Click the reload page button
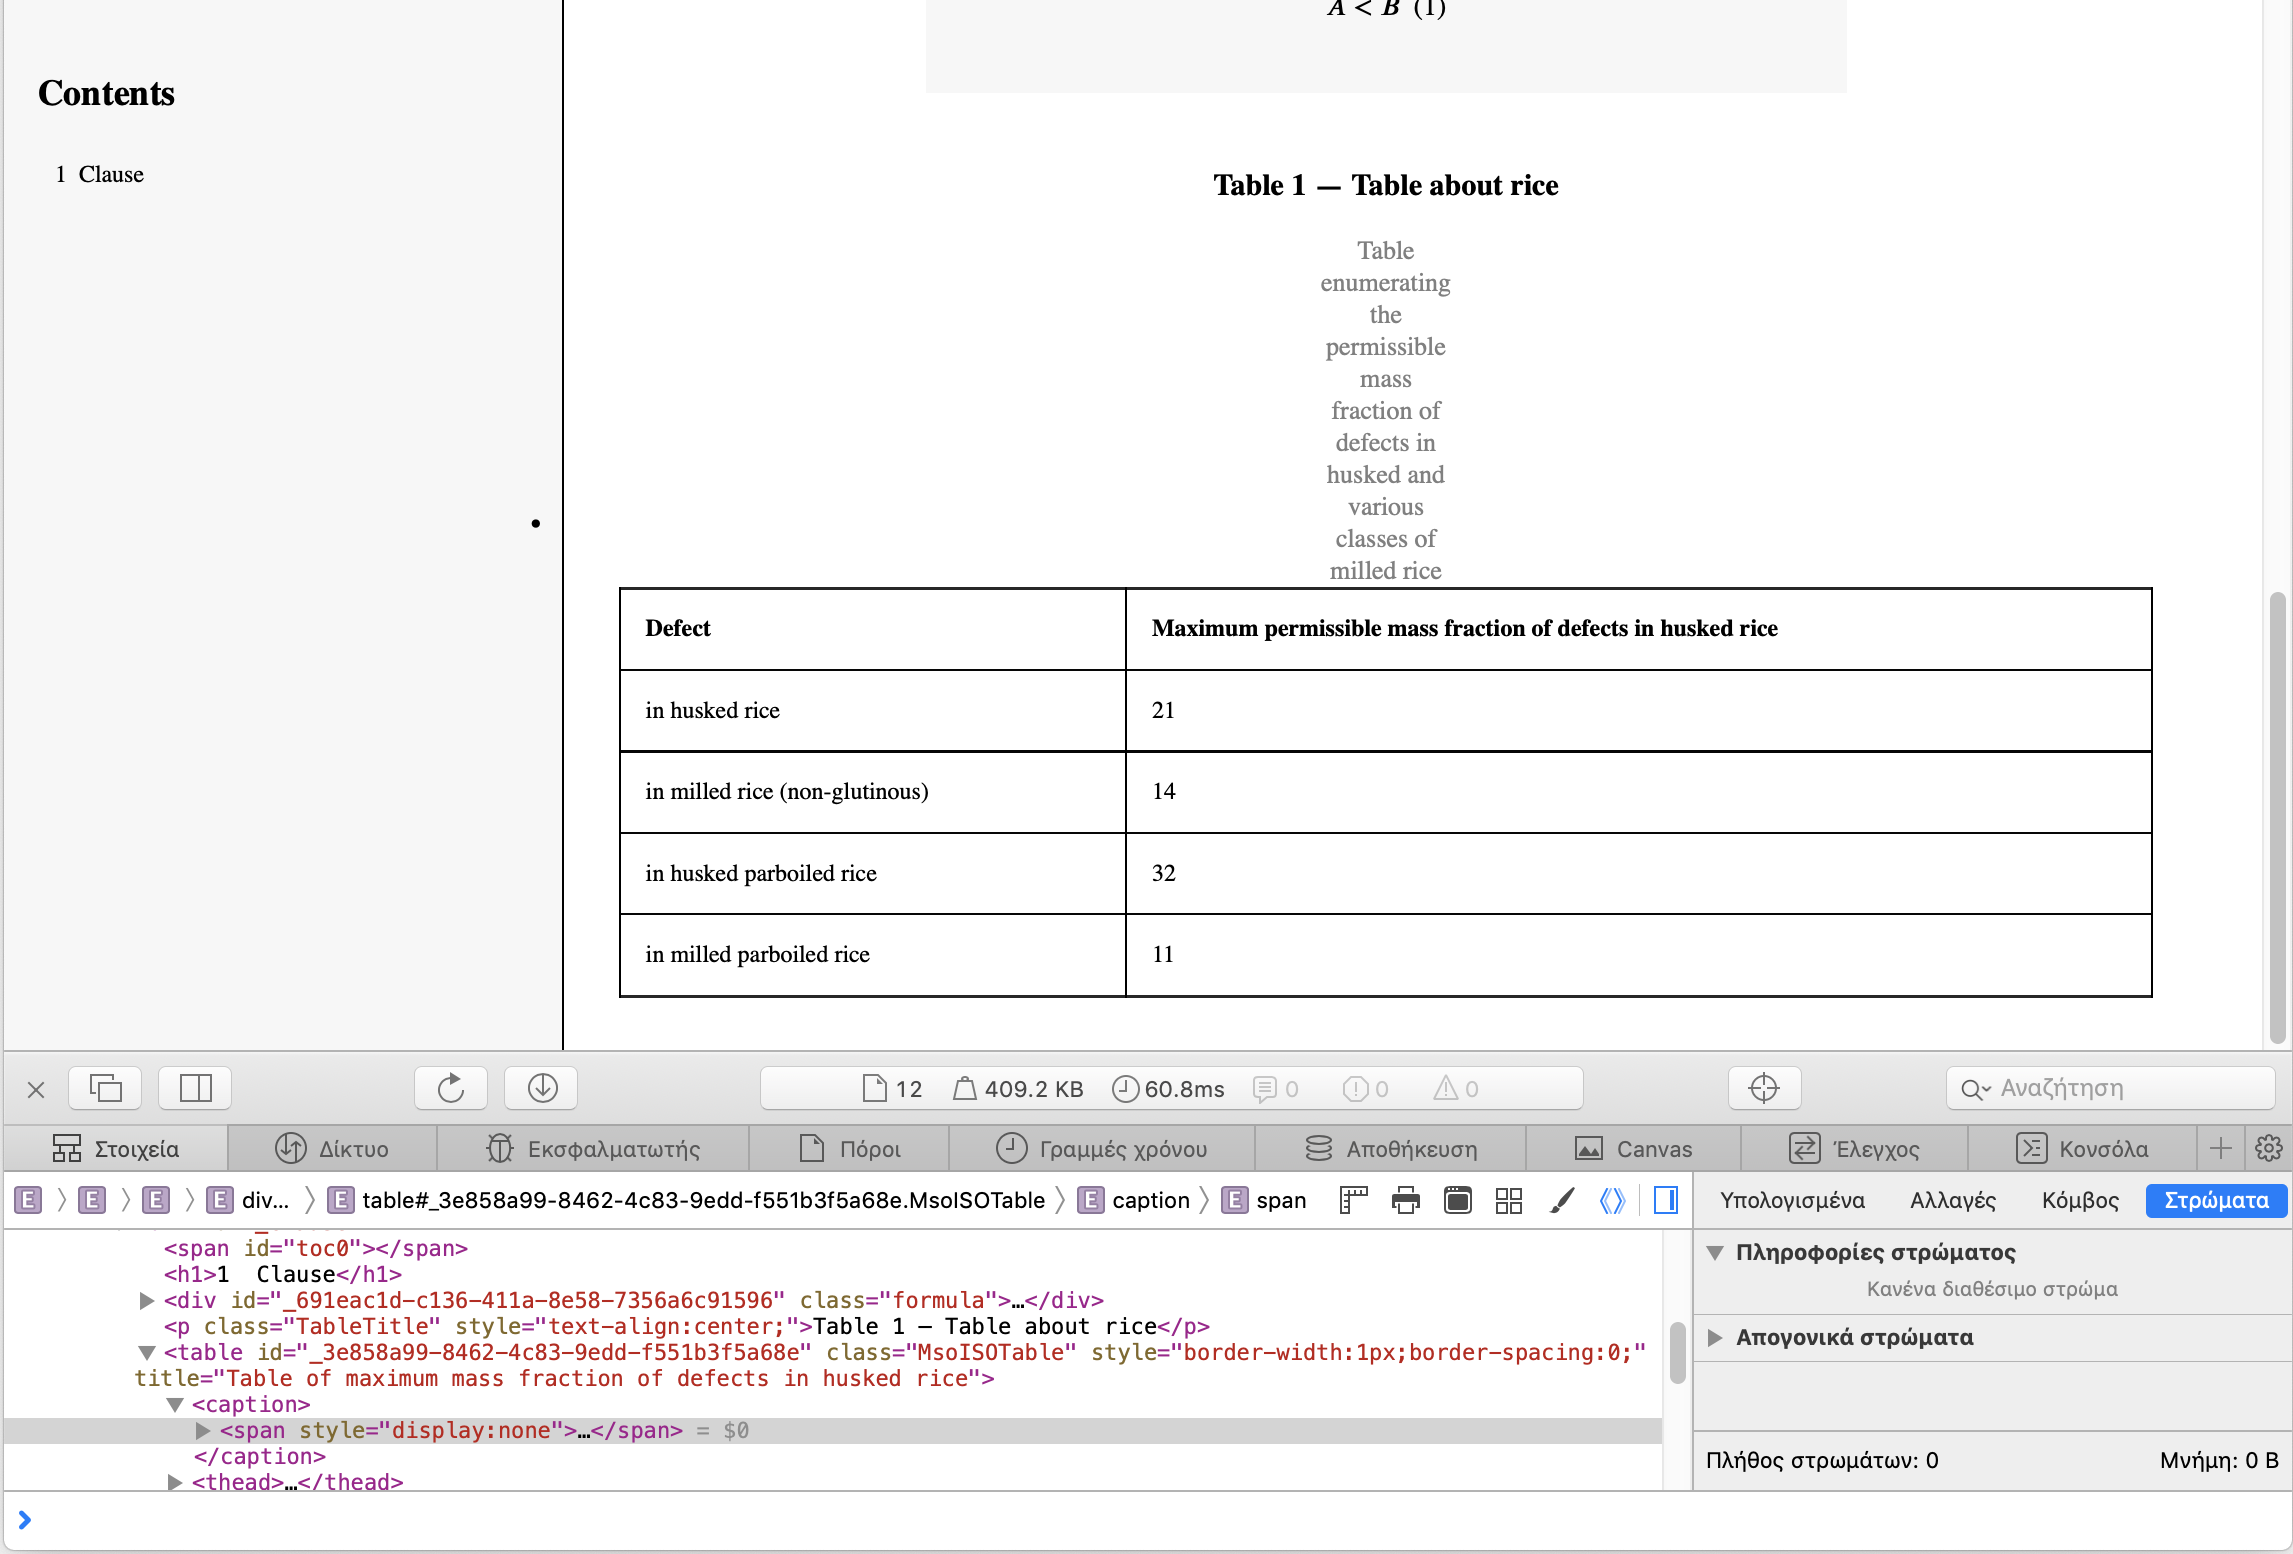The width and height of the screenshot is (2293, 1554). click(x=447, y=1087)
